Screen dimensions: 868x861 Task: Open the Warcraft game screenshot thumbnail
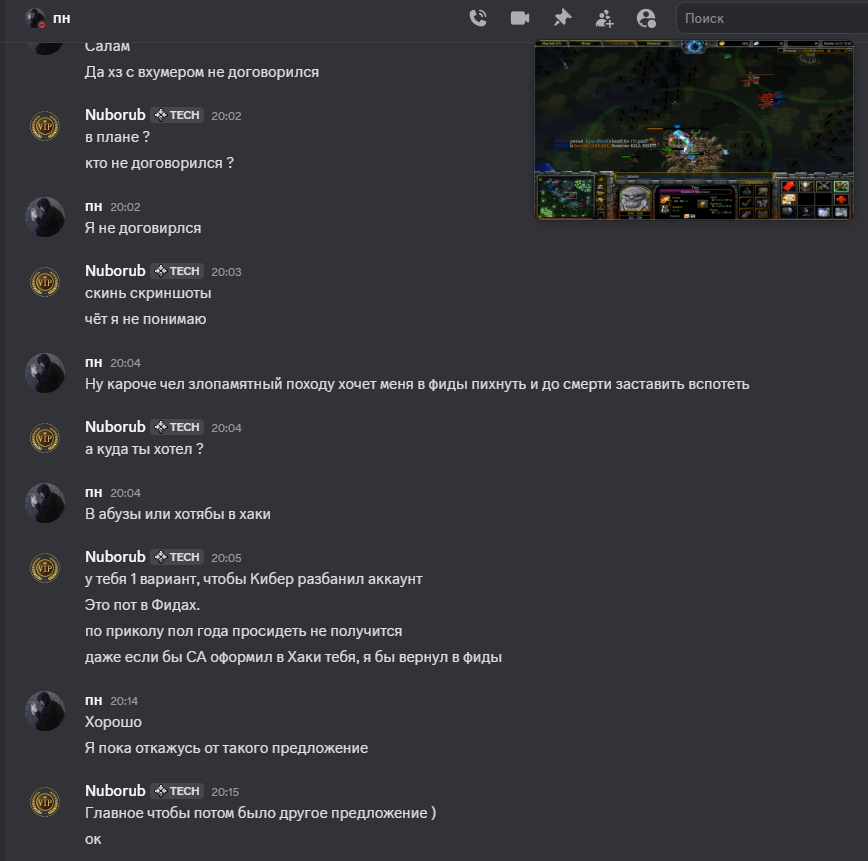[x=694, y=130]
